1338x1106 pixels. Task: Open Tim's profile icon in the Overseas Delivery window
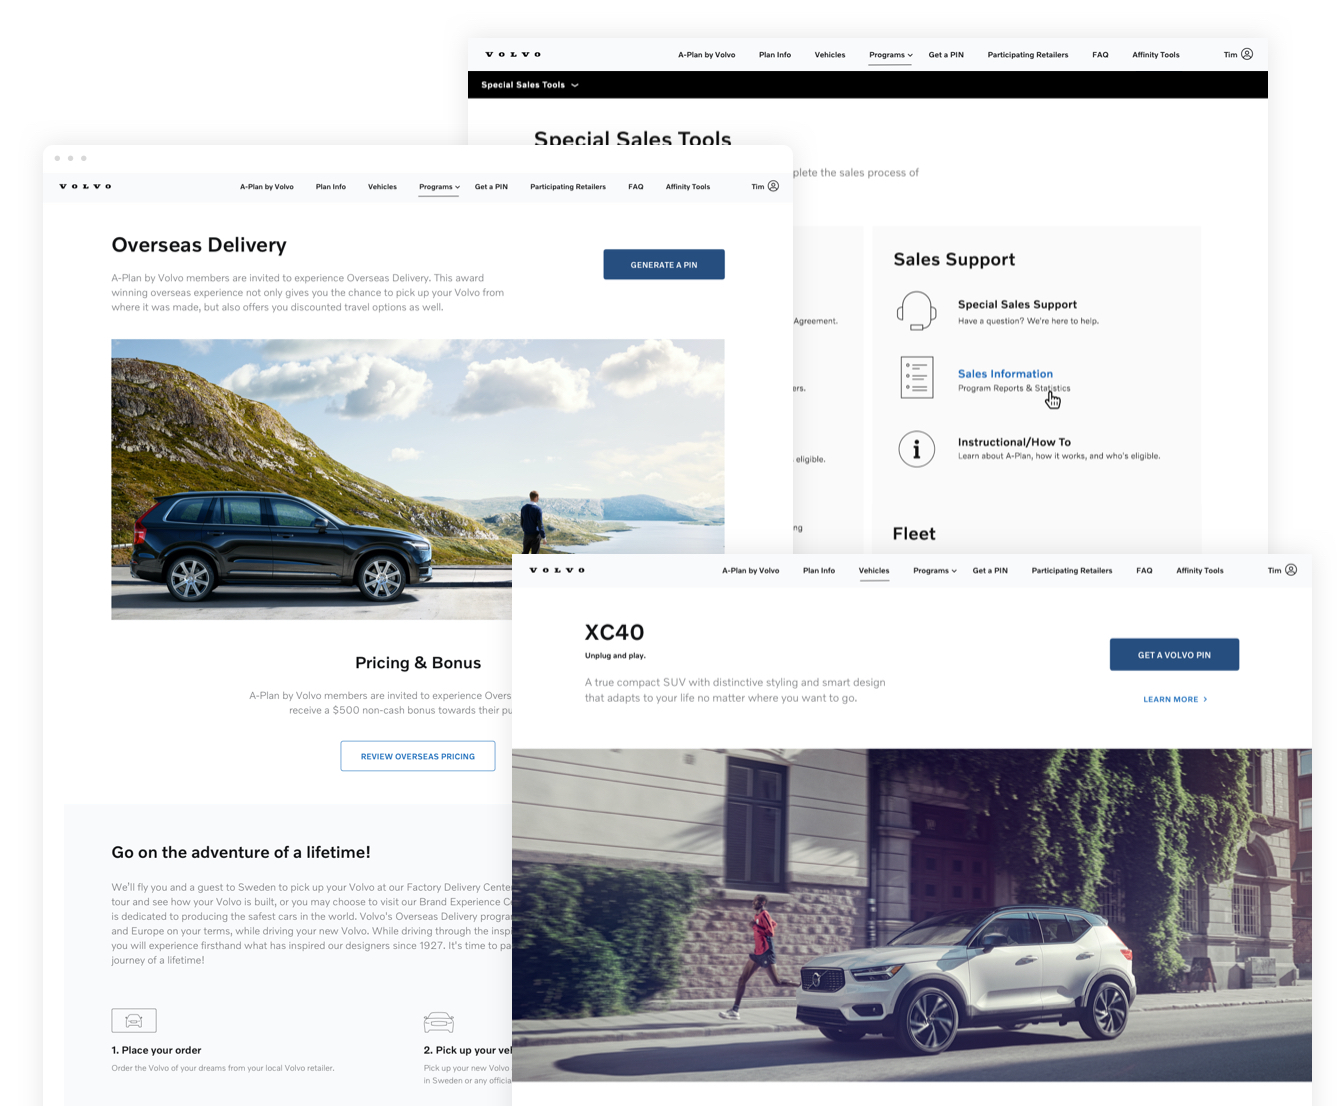point(773,186)
